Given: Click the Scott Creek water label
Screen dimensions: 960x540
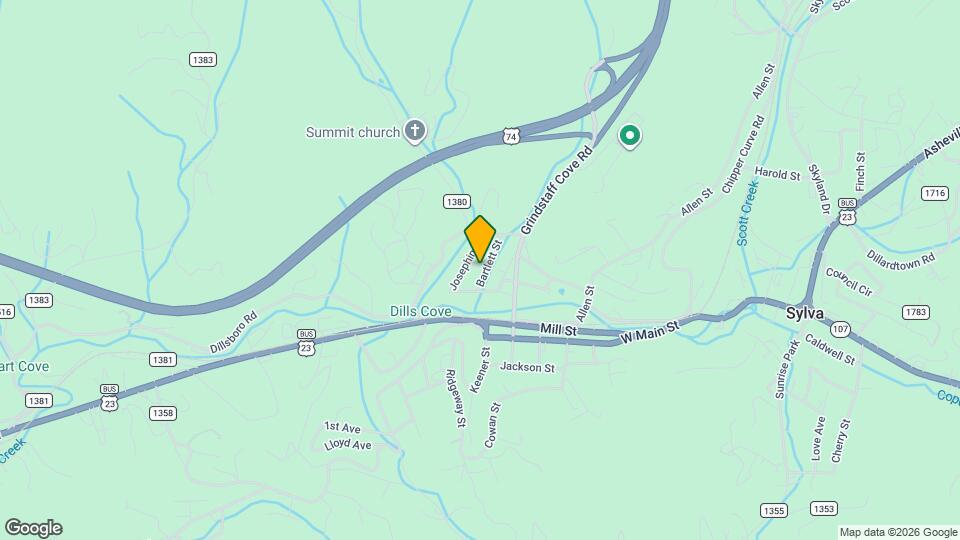Looking at the screenshot, I should pyautogui.click(x=748, y=213).
